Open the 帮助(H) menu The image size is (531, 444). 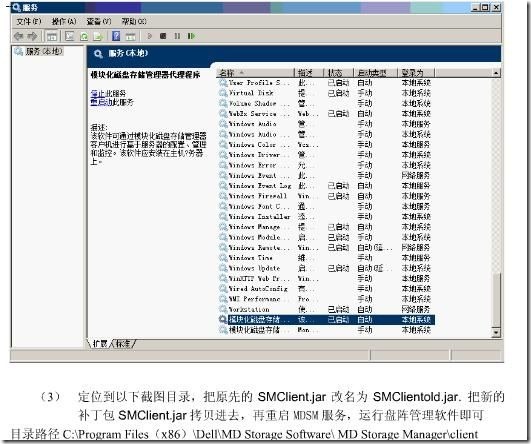[134, 21]
